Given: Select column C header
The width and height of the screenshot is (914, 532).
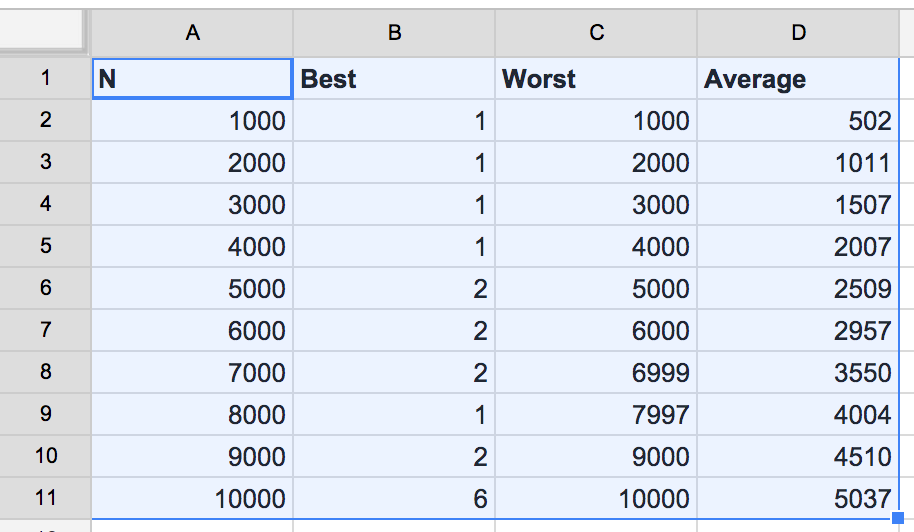Looking at the screenshot, I should tap(596, 33).
